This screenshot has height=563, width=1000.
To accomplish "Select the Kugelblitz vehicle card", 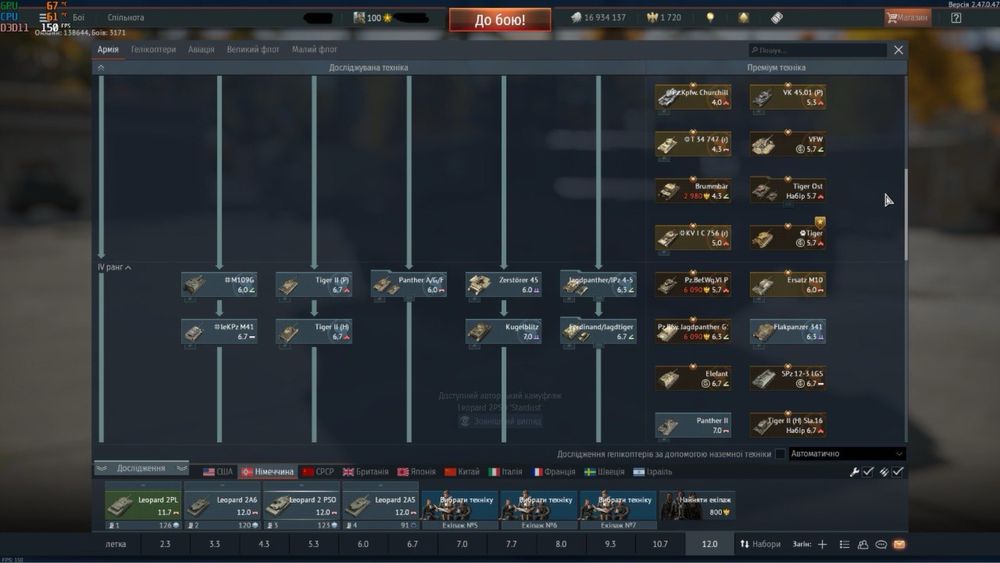I will point(503,332).
